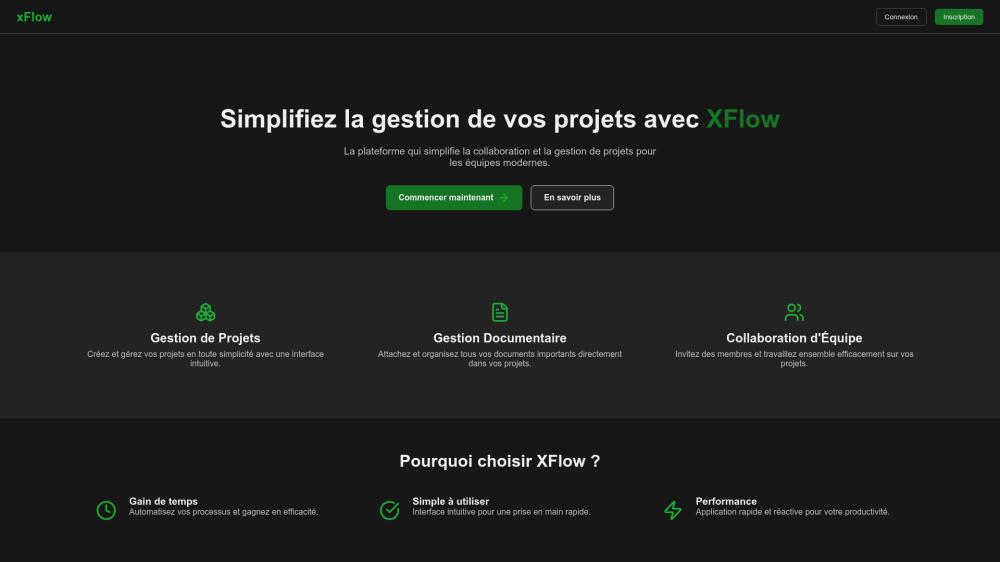The image size is (1000, 562).
Task: Select the Gestion Documentaire heading
Action: tap(500, 338)
